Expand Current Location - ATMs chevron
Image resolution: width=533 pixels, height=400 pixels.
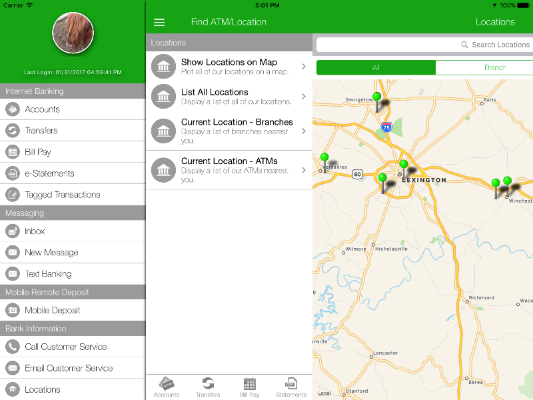(x=304, y=170)
